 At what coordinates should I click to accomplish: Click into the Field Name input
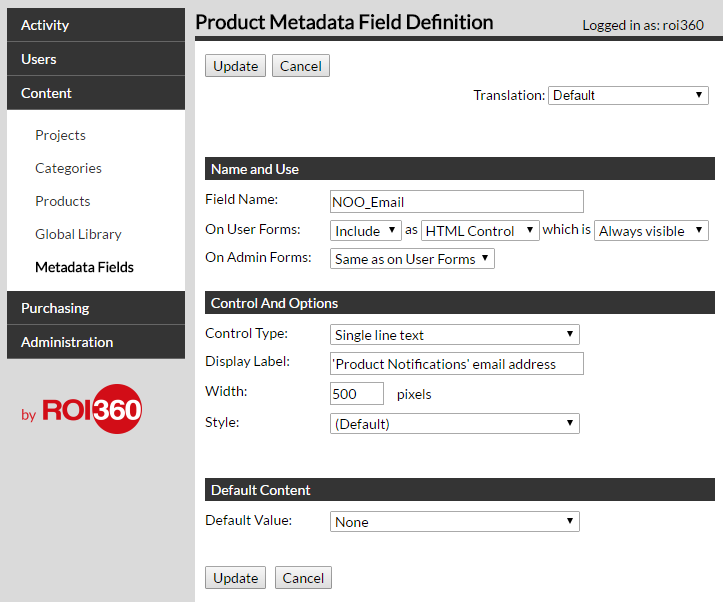tap(456, 202)
